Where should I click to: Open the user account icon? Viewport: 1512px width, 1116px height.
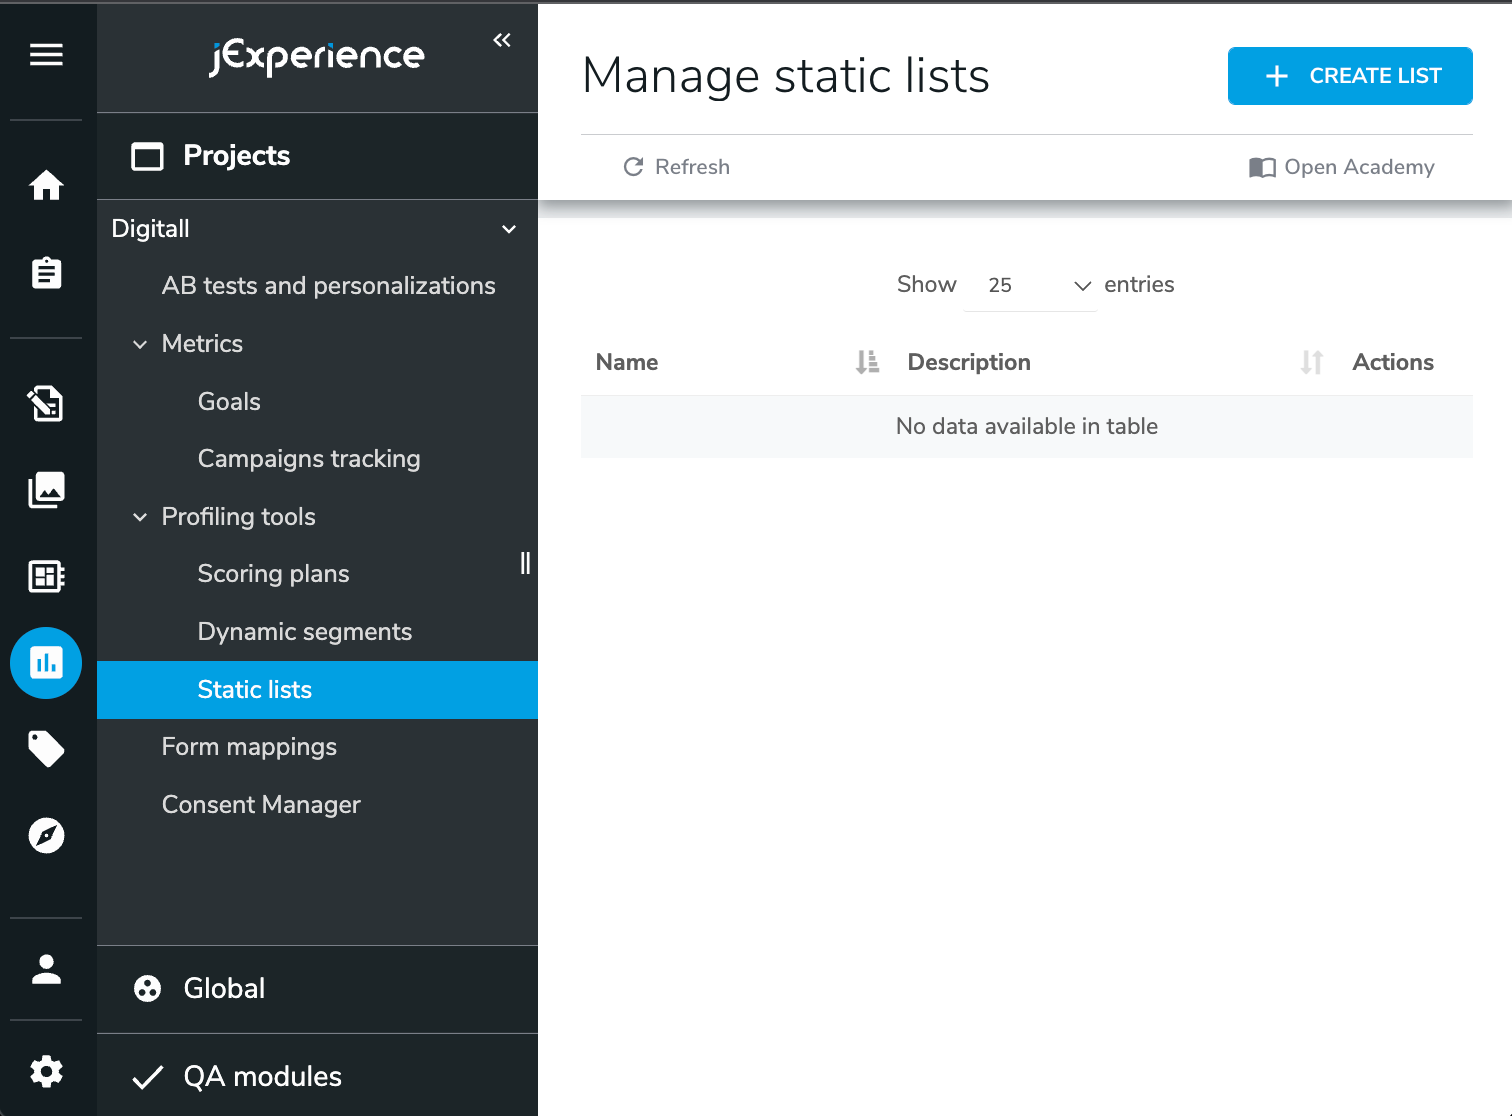(x=46, y=968)
